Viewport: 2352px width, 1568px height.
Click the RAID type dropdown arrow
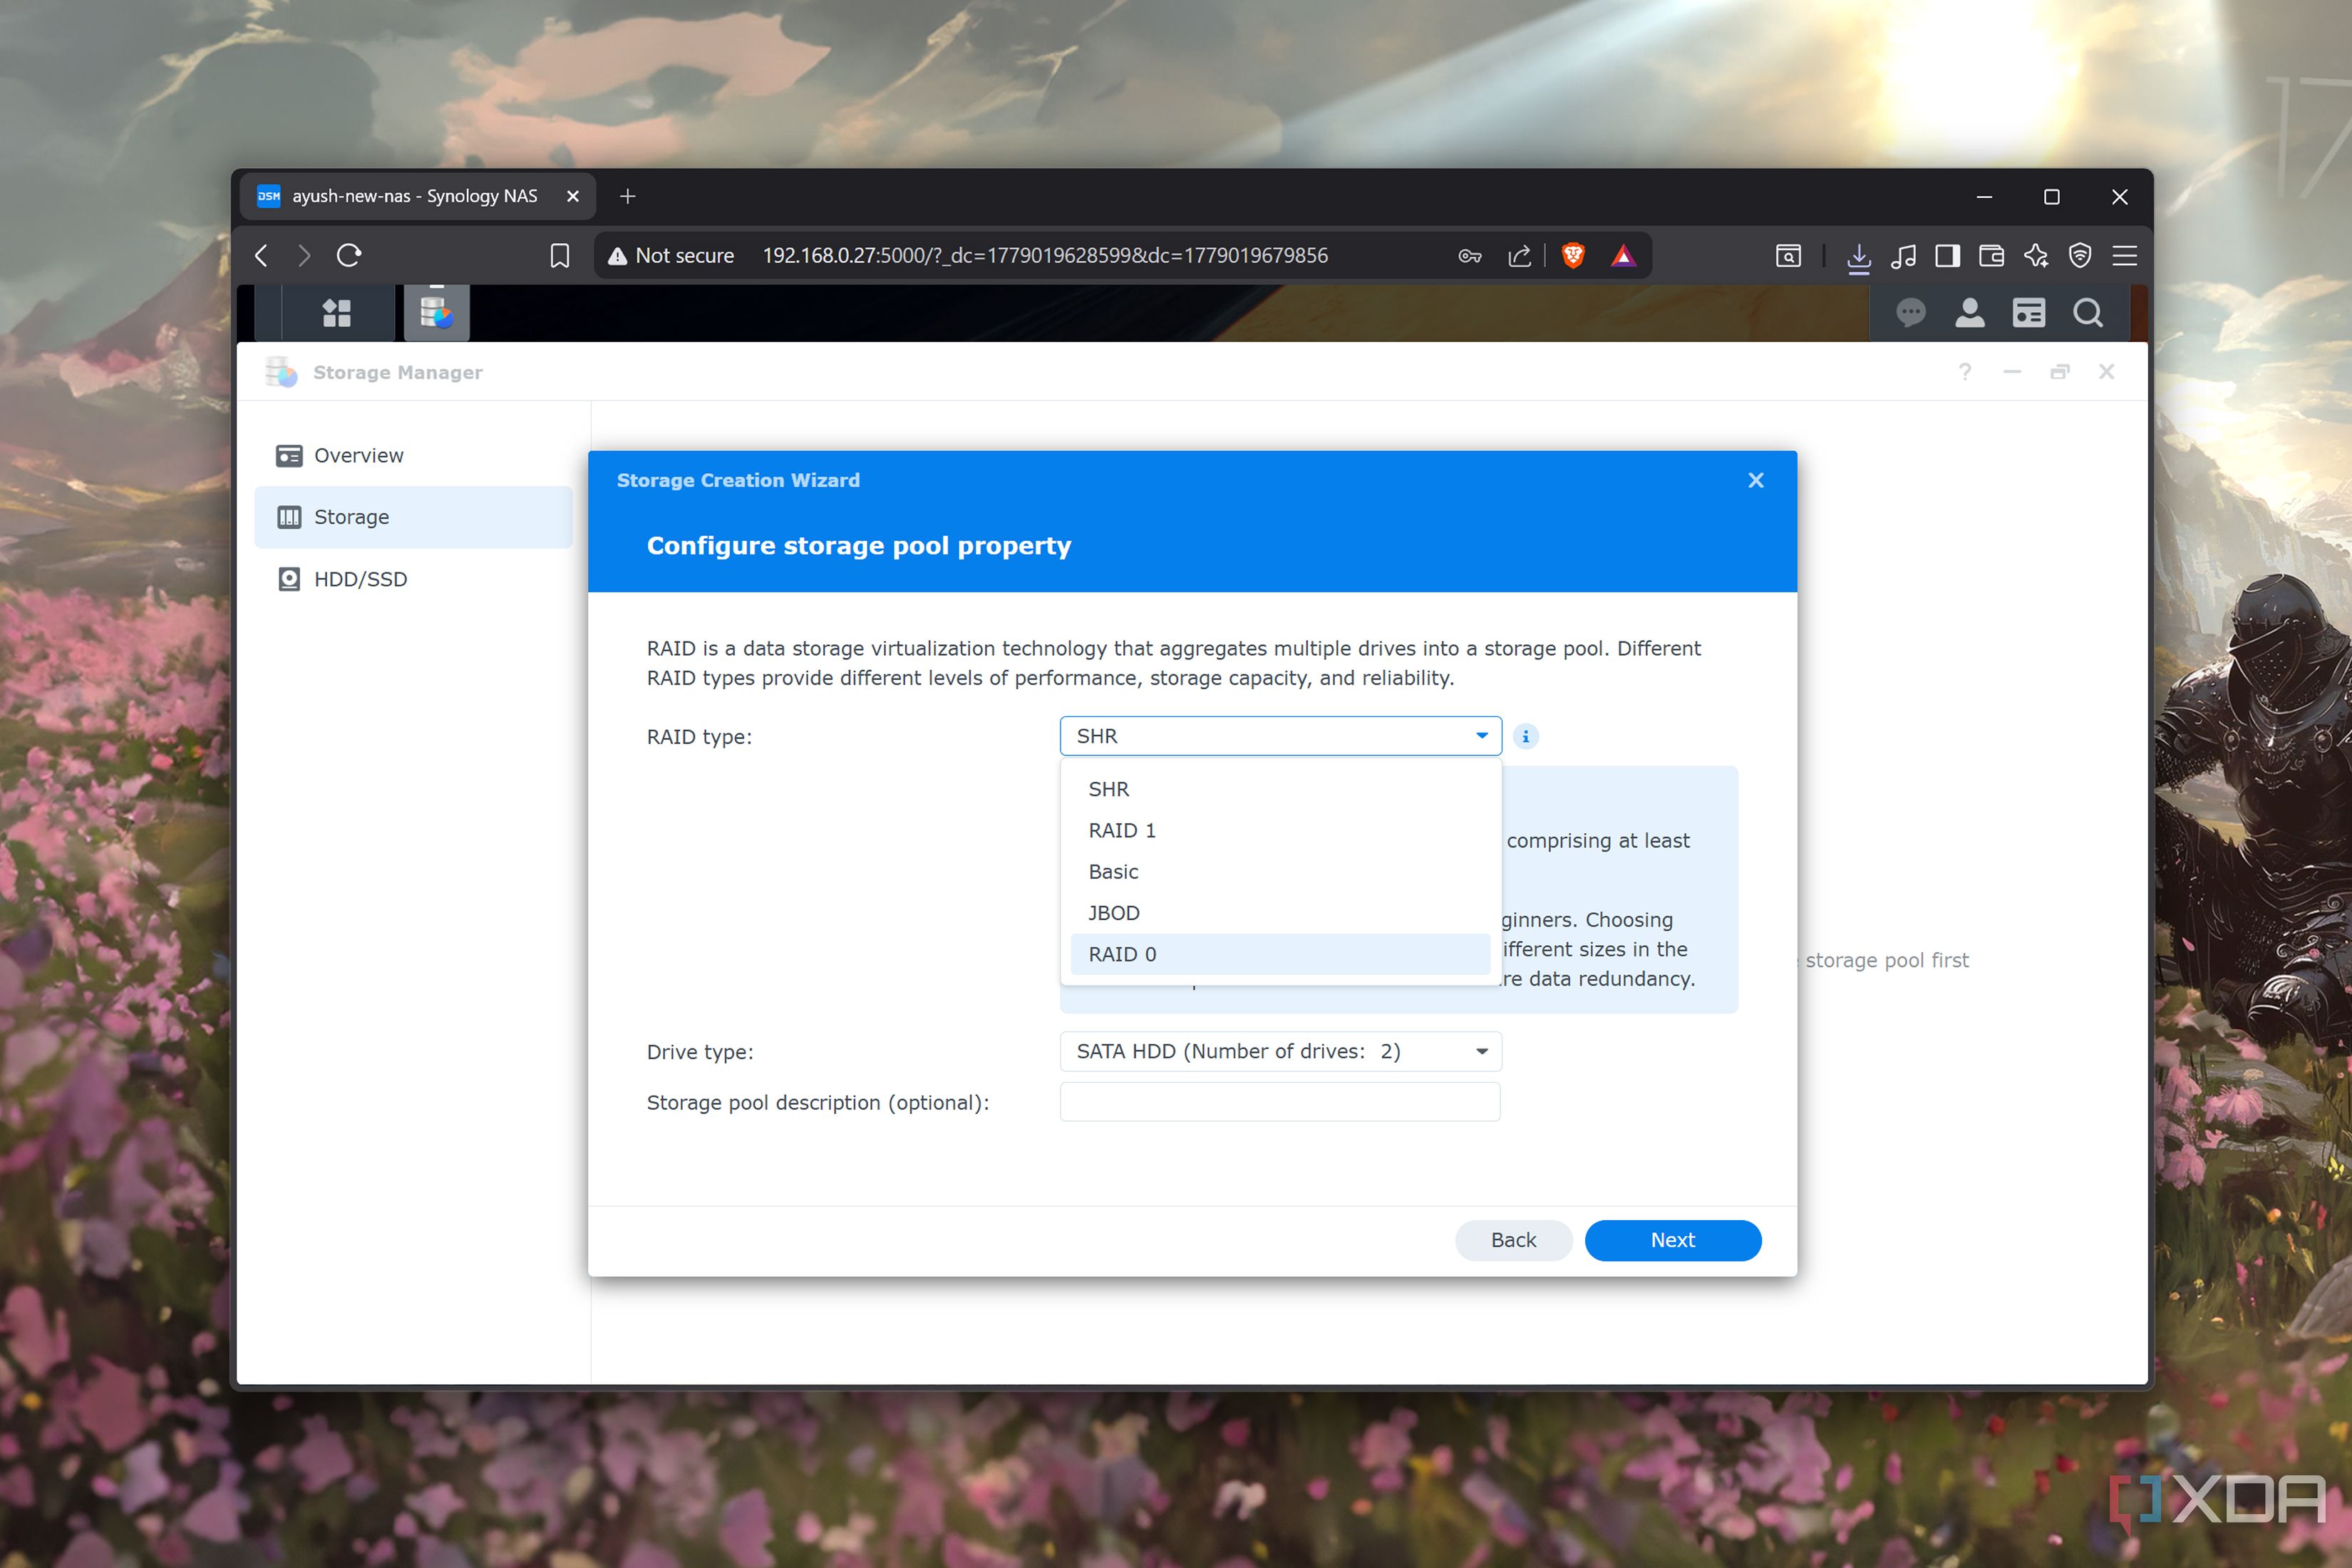tap(1482, 736)
